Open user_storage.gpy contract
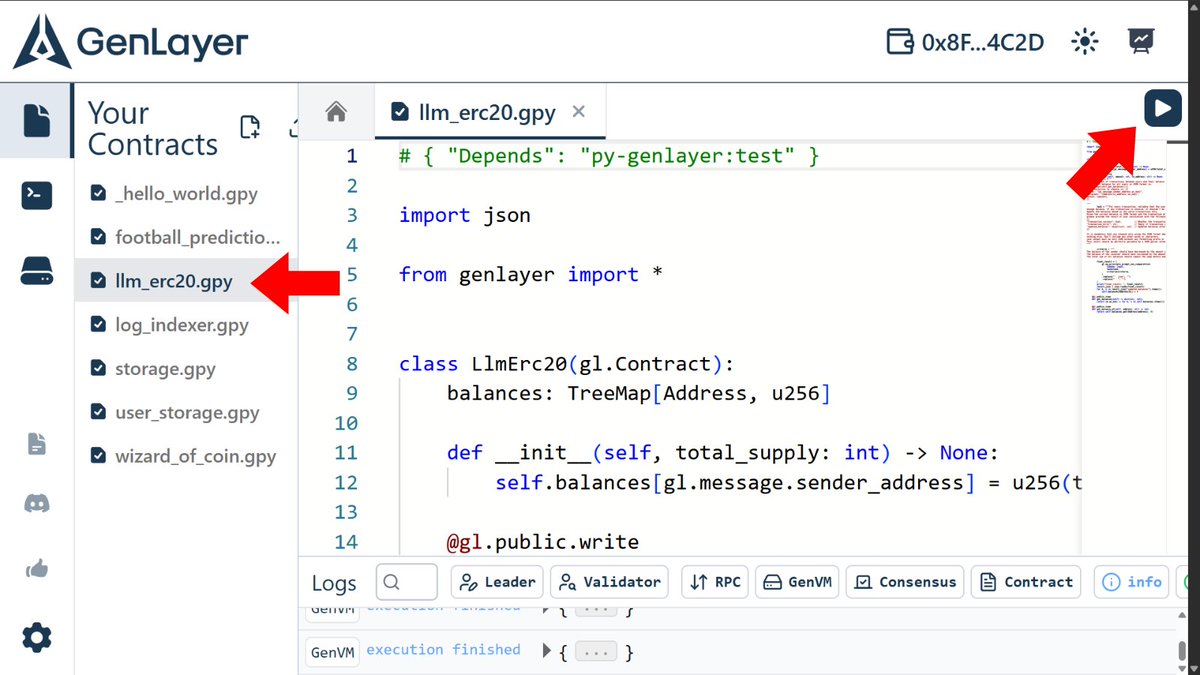Viewport: 1200px width, 675px height. (x=185, y=413)
